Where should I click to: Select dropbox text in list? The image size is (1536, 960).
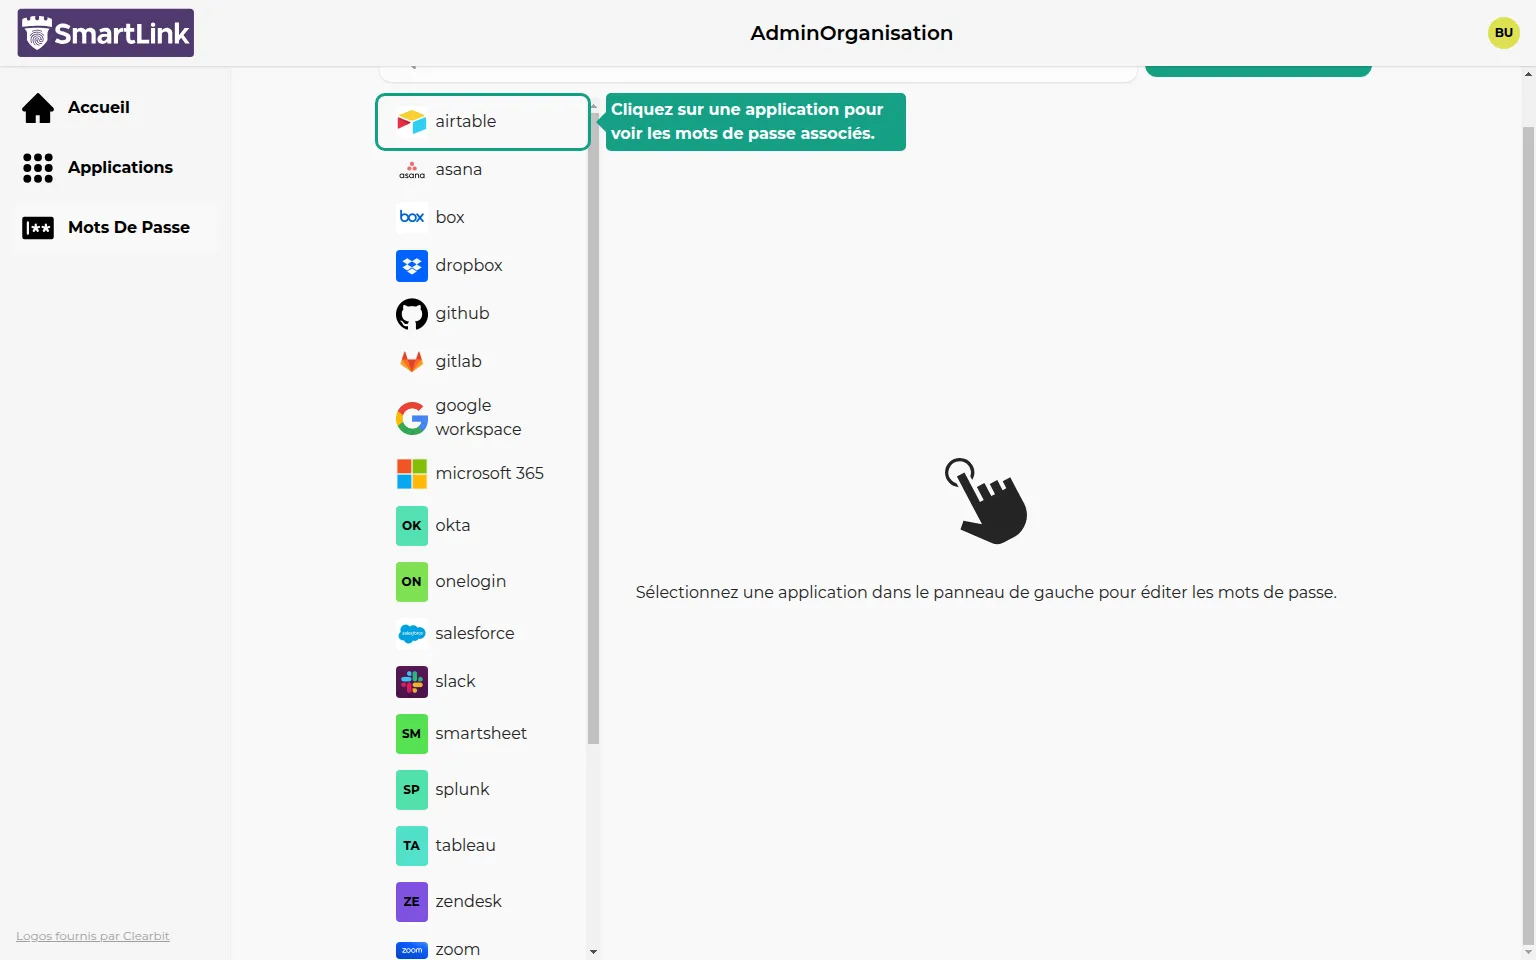point(469,266)
